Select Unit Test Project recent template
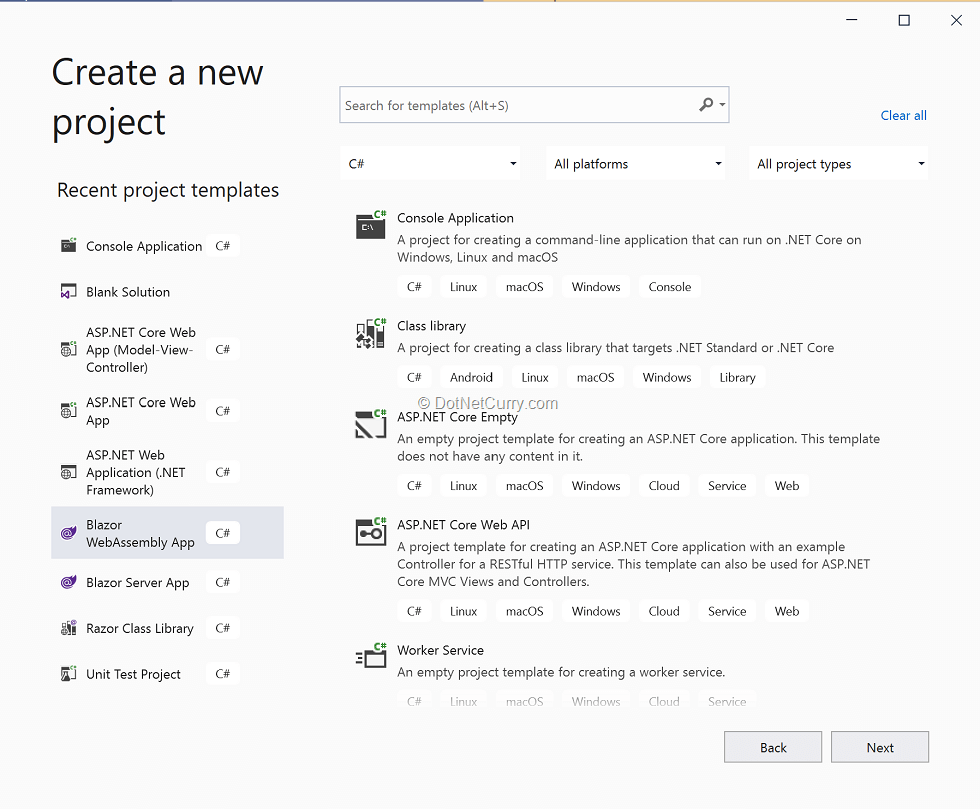Image resolution: width=980 pixels, height=809 pixels. [x=168, y=673]
